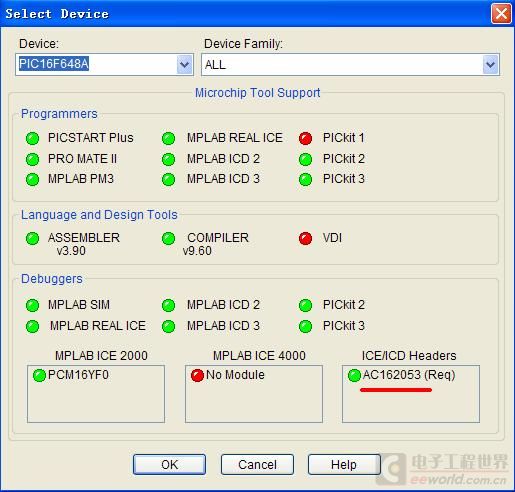
Task: Click the MPLAB PM3 label
Action: [81, 179]
